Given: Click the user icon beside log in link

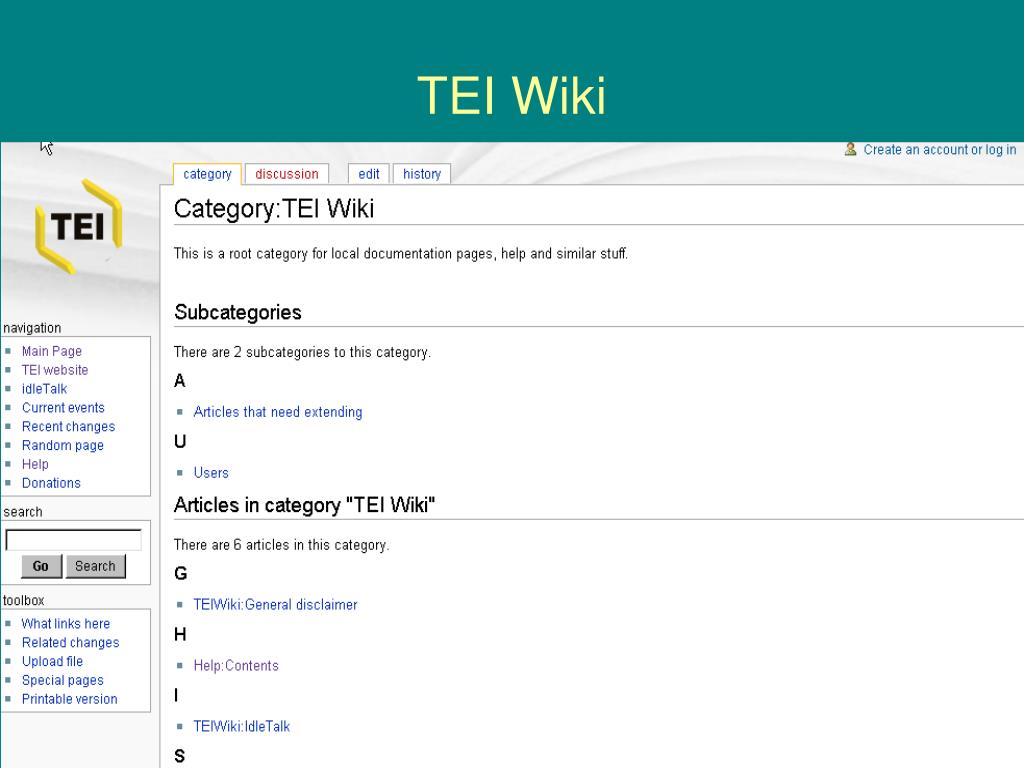Looking at the screenshot, I should point(850,150).
